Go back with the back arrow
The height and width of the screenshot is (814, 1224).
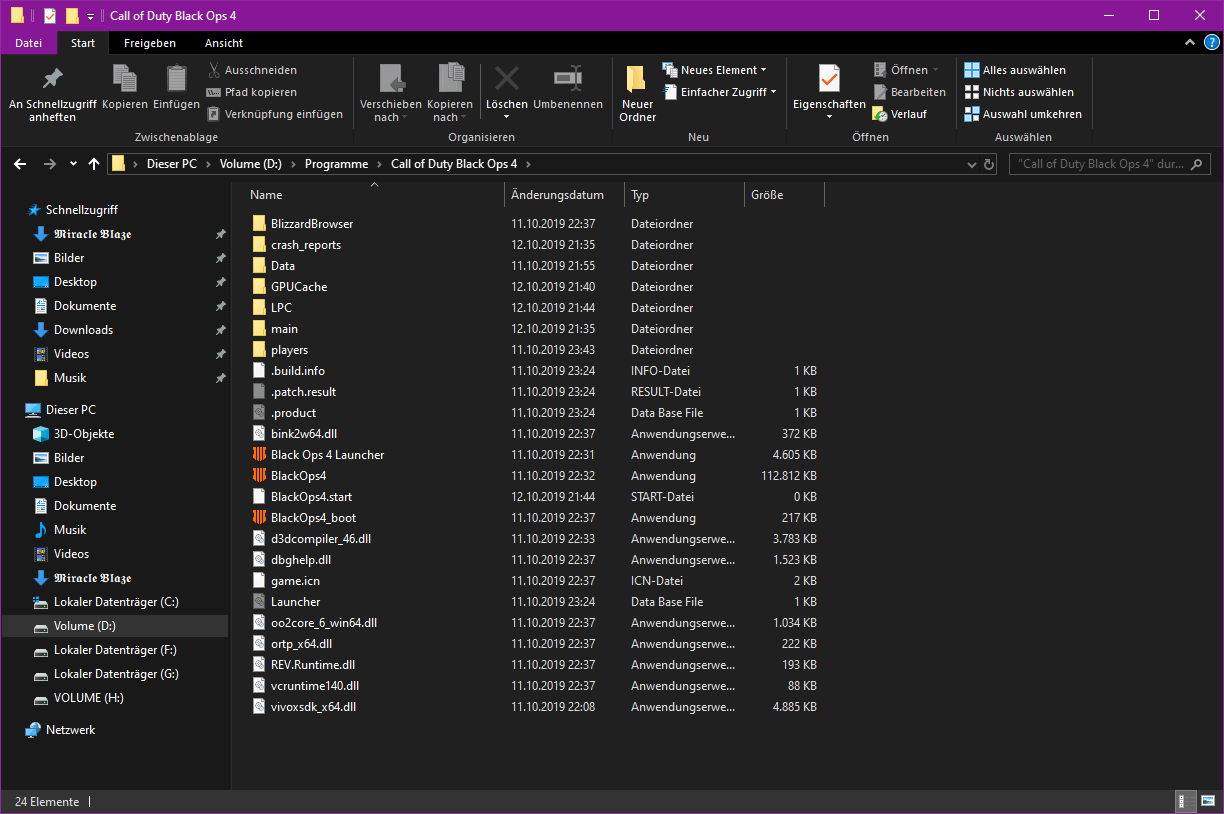point(21,164)
